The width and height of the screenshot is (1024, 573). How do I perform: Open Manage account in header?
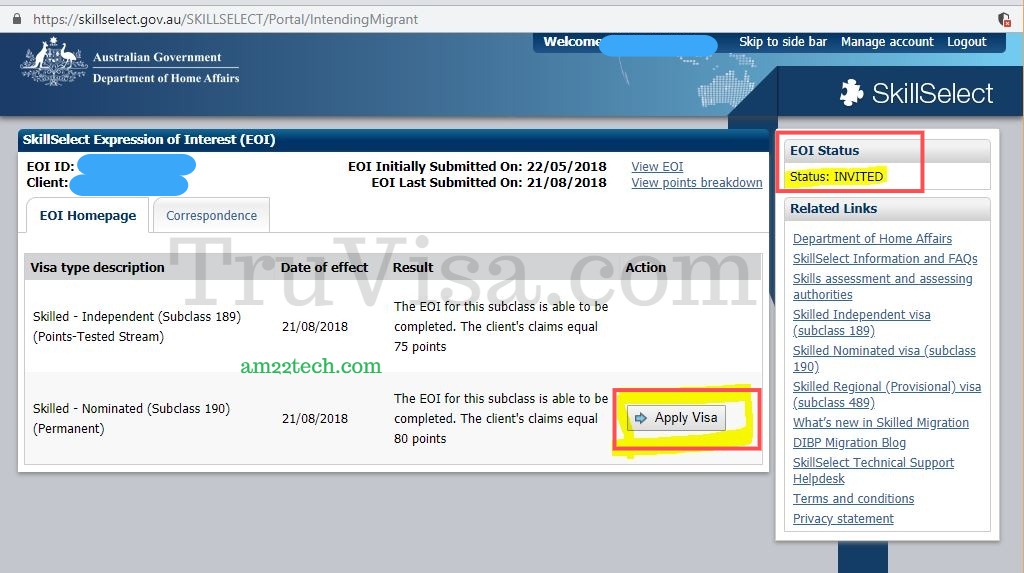(x=887, y=42)
